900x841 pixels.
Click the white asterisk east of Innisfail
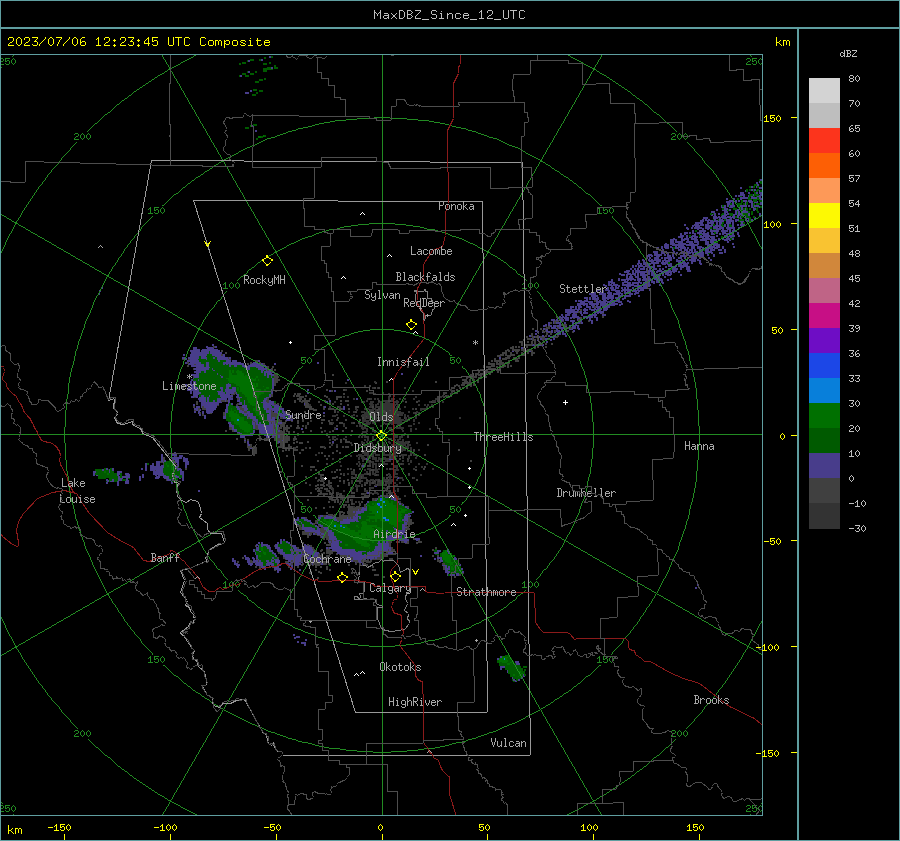(x=475, y=343)
